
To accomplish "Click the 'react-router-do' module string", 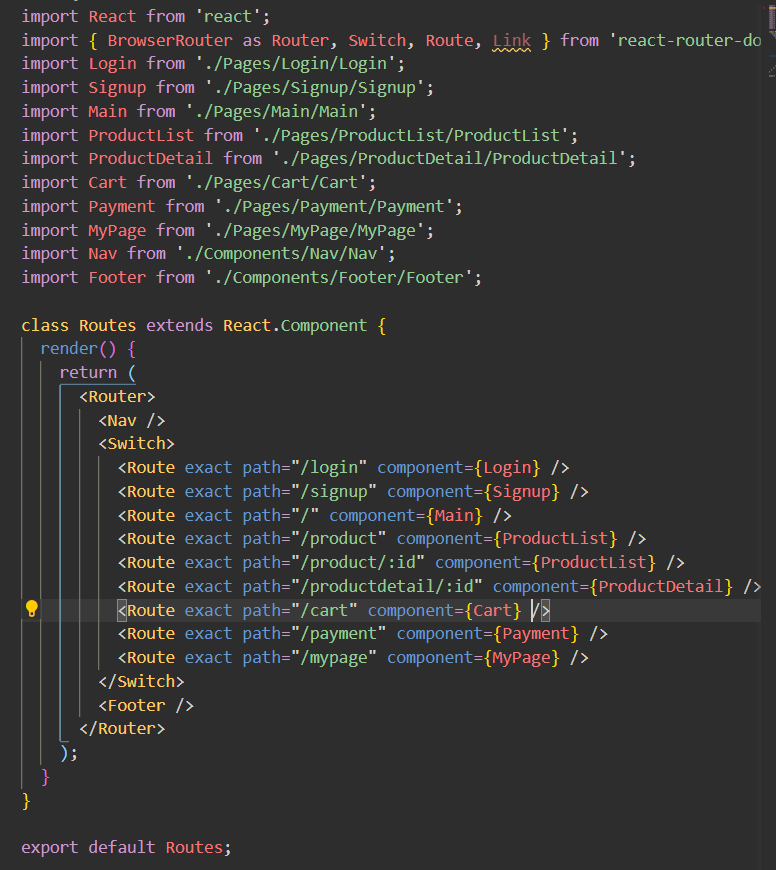I will pyautogui.click(x=685, y=41).
